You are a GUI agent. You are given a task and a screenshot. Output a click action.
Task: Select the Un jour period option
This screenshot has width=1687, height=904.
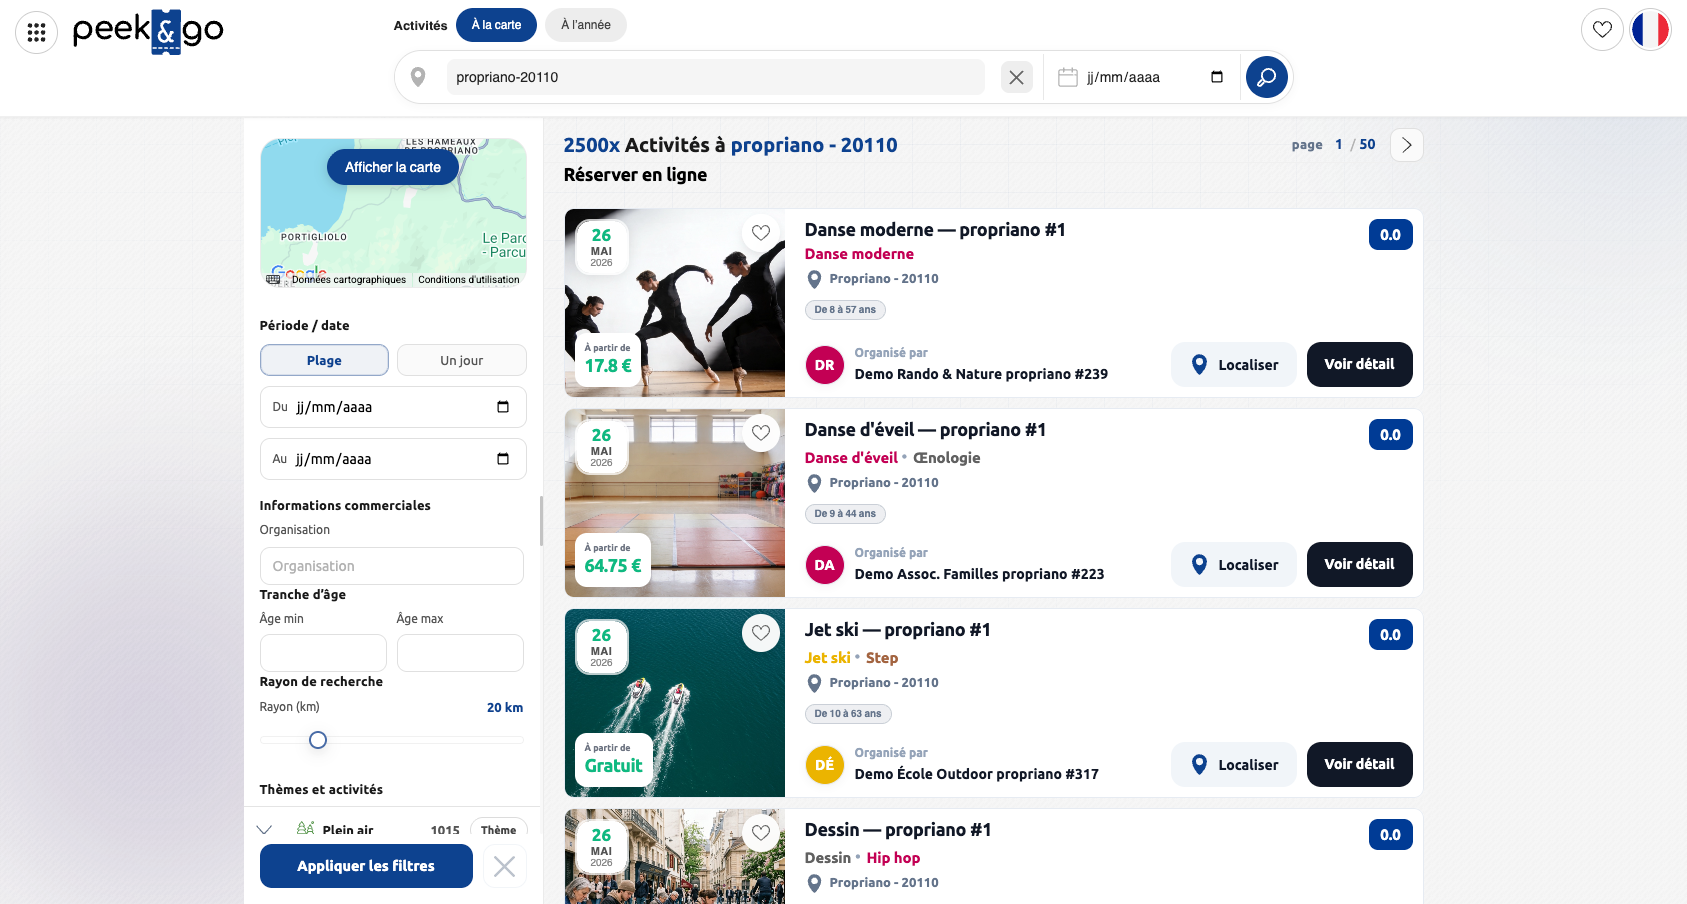coord(462,360)
